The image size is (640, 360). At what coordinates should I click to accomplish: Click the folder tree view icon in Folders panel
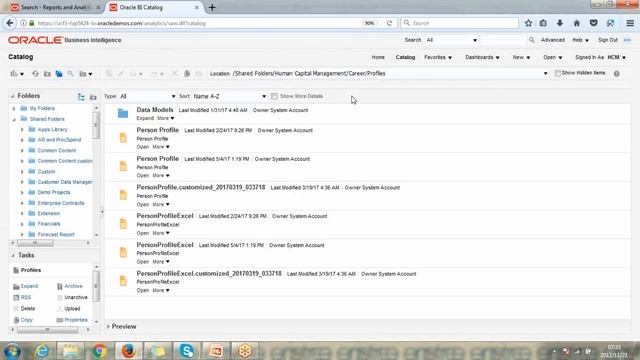[x=81, y=97]
